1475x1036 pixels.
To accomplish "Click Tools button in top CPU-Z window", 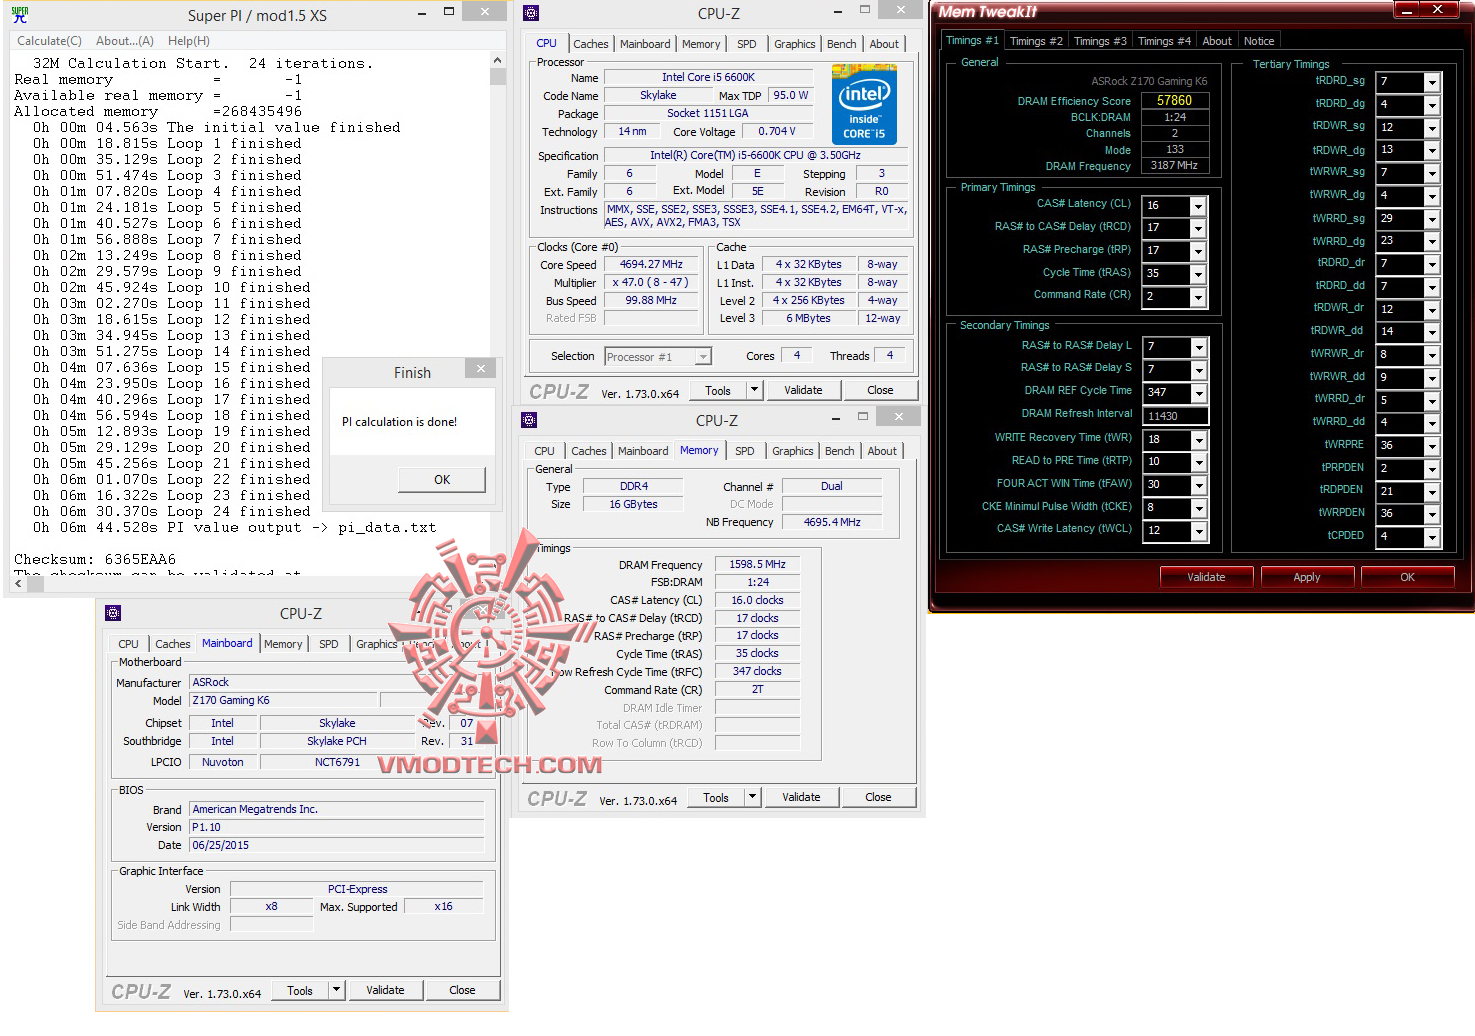I will [x=718, y=391].
